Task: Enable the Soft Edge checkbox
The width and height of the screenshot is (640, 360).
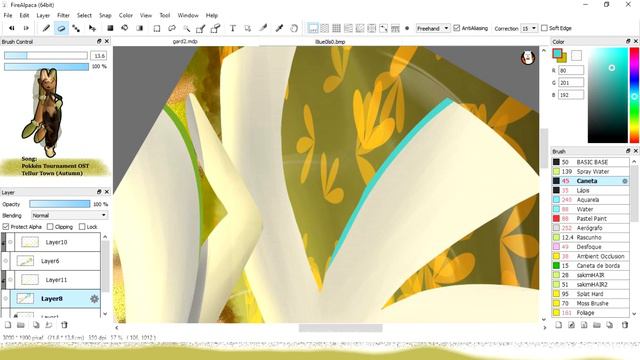Action: [544, 28]
